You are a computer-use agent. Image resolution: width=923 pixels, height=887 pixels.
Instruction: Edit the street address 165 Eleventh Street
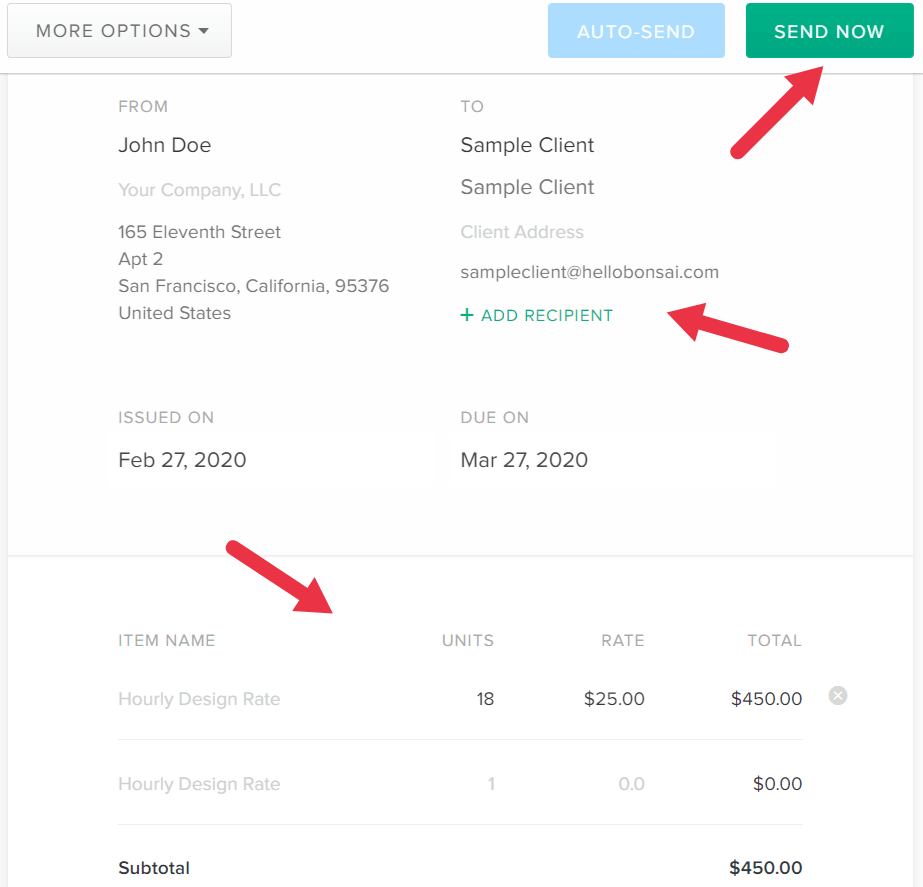click(x=199, y=231)
